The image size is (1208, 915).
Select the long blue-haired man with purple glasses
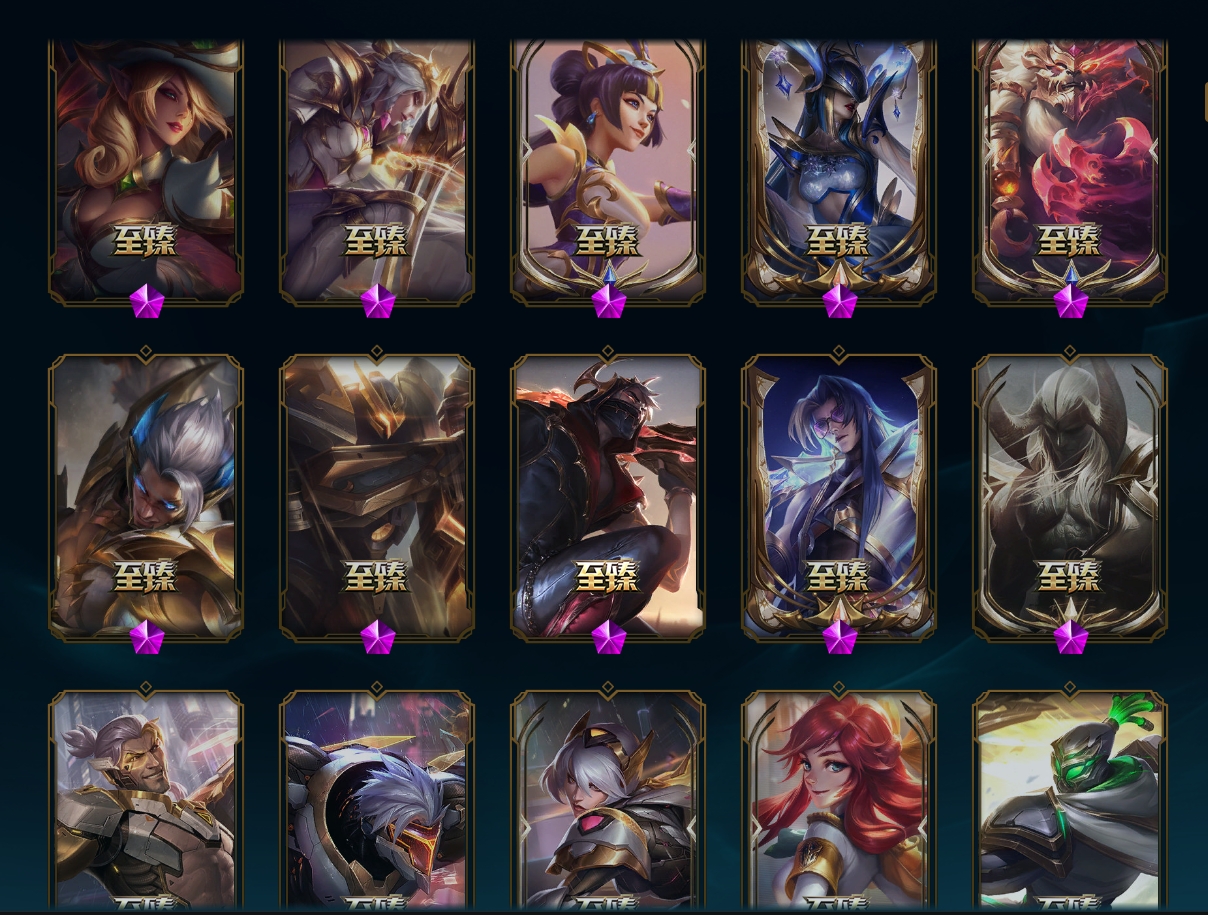839,497
